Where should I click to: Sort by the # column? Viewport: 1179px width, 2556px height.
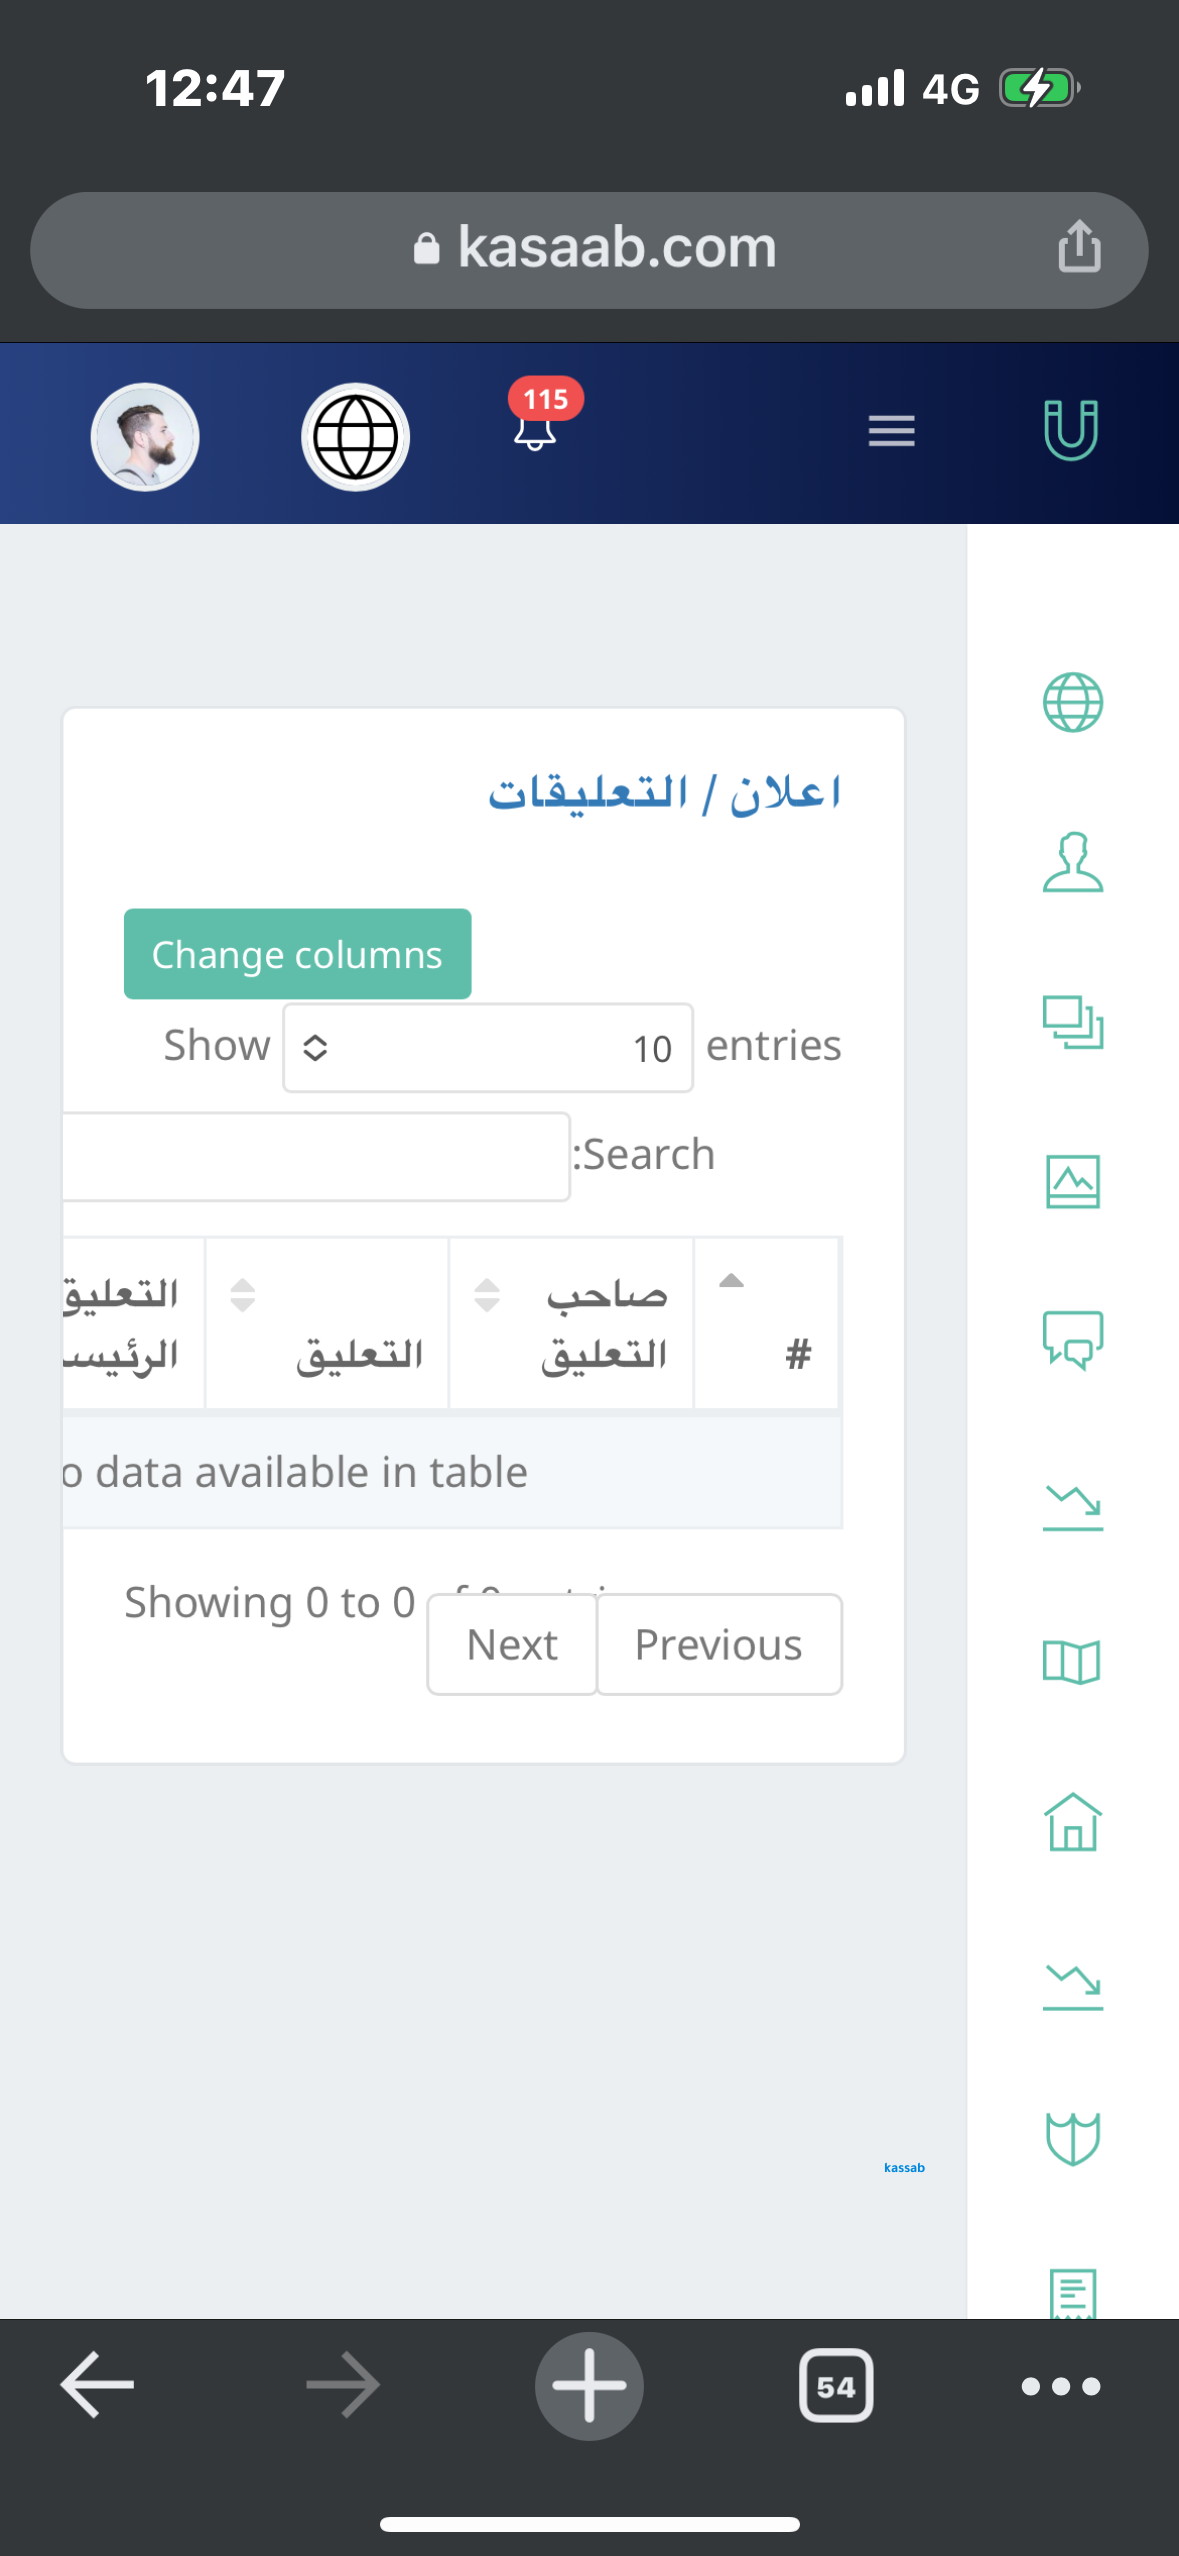(766, 1322)
